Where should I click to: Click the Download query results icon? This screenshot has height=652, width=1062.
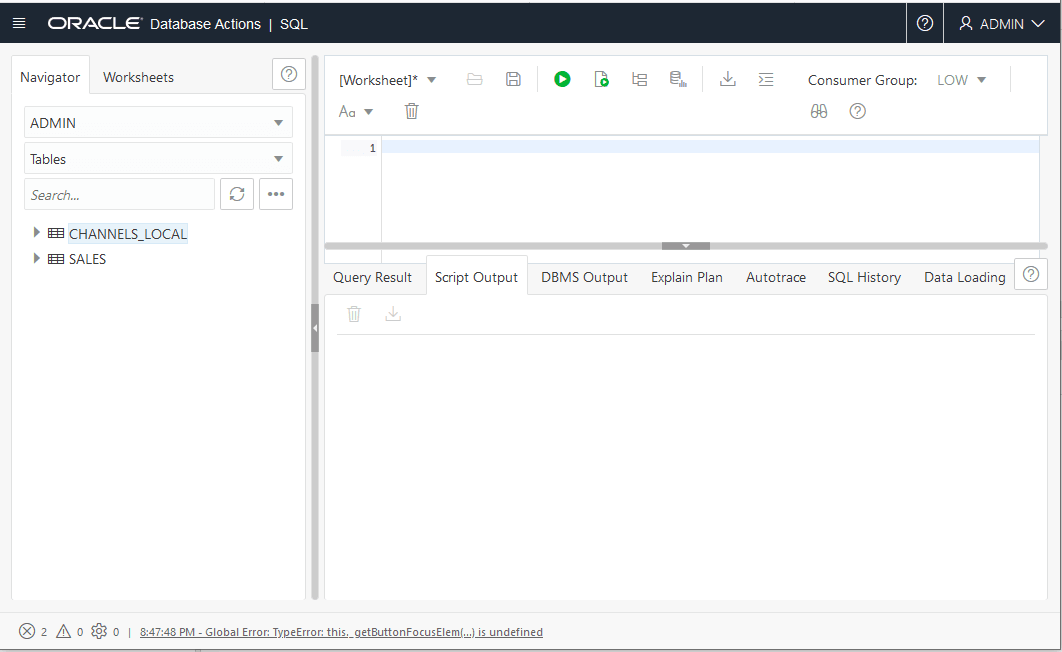(x=728, y=79)
